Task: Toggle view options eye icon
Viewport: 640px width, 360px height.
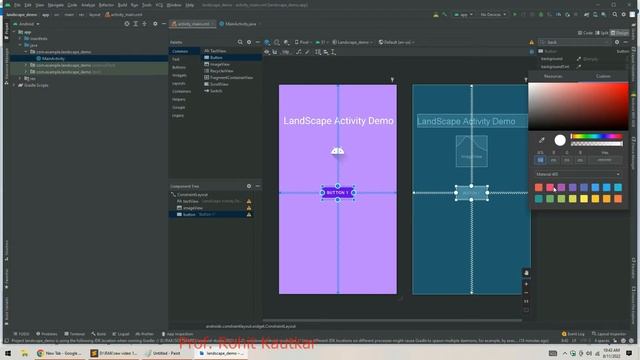Action: [x=267, y=52]
